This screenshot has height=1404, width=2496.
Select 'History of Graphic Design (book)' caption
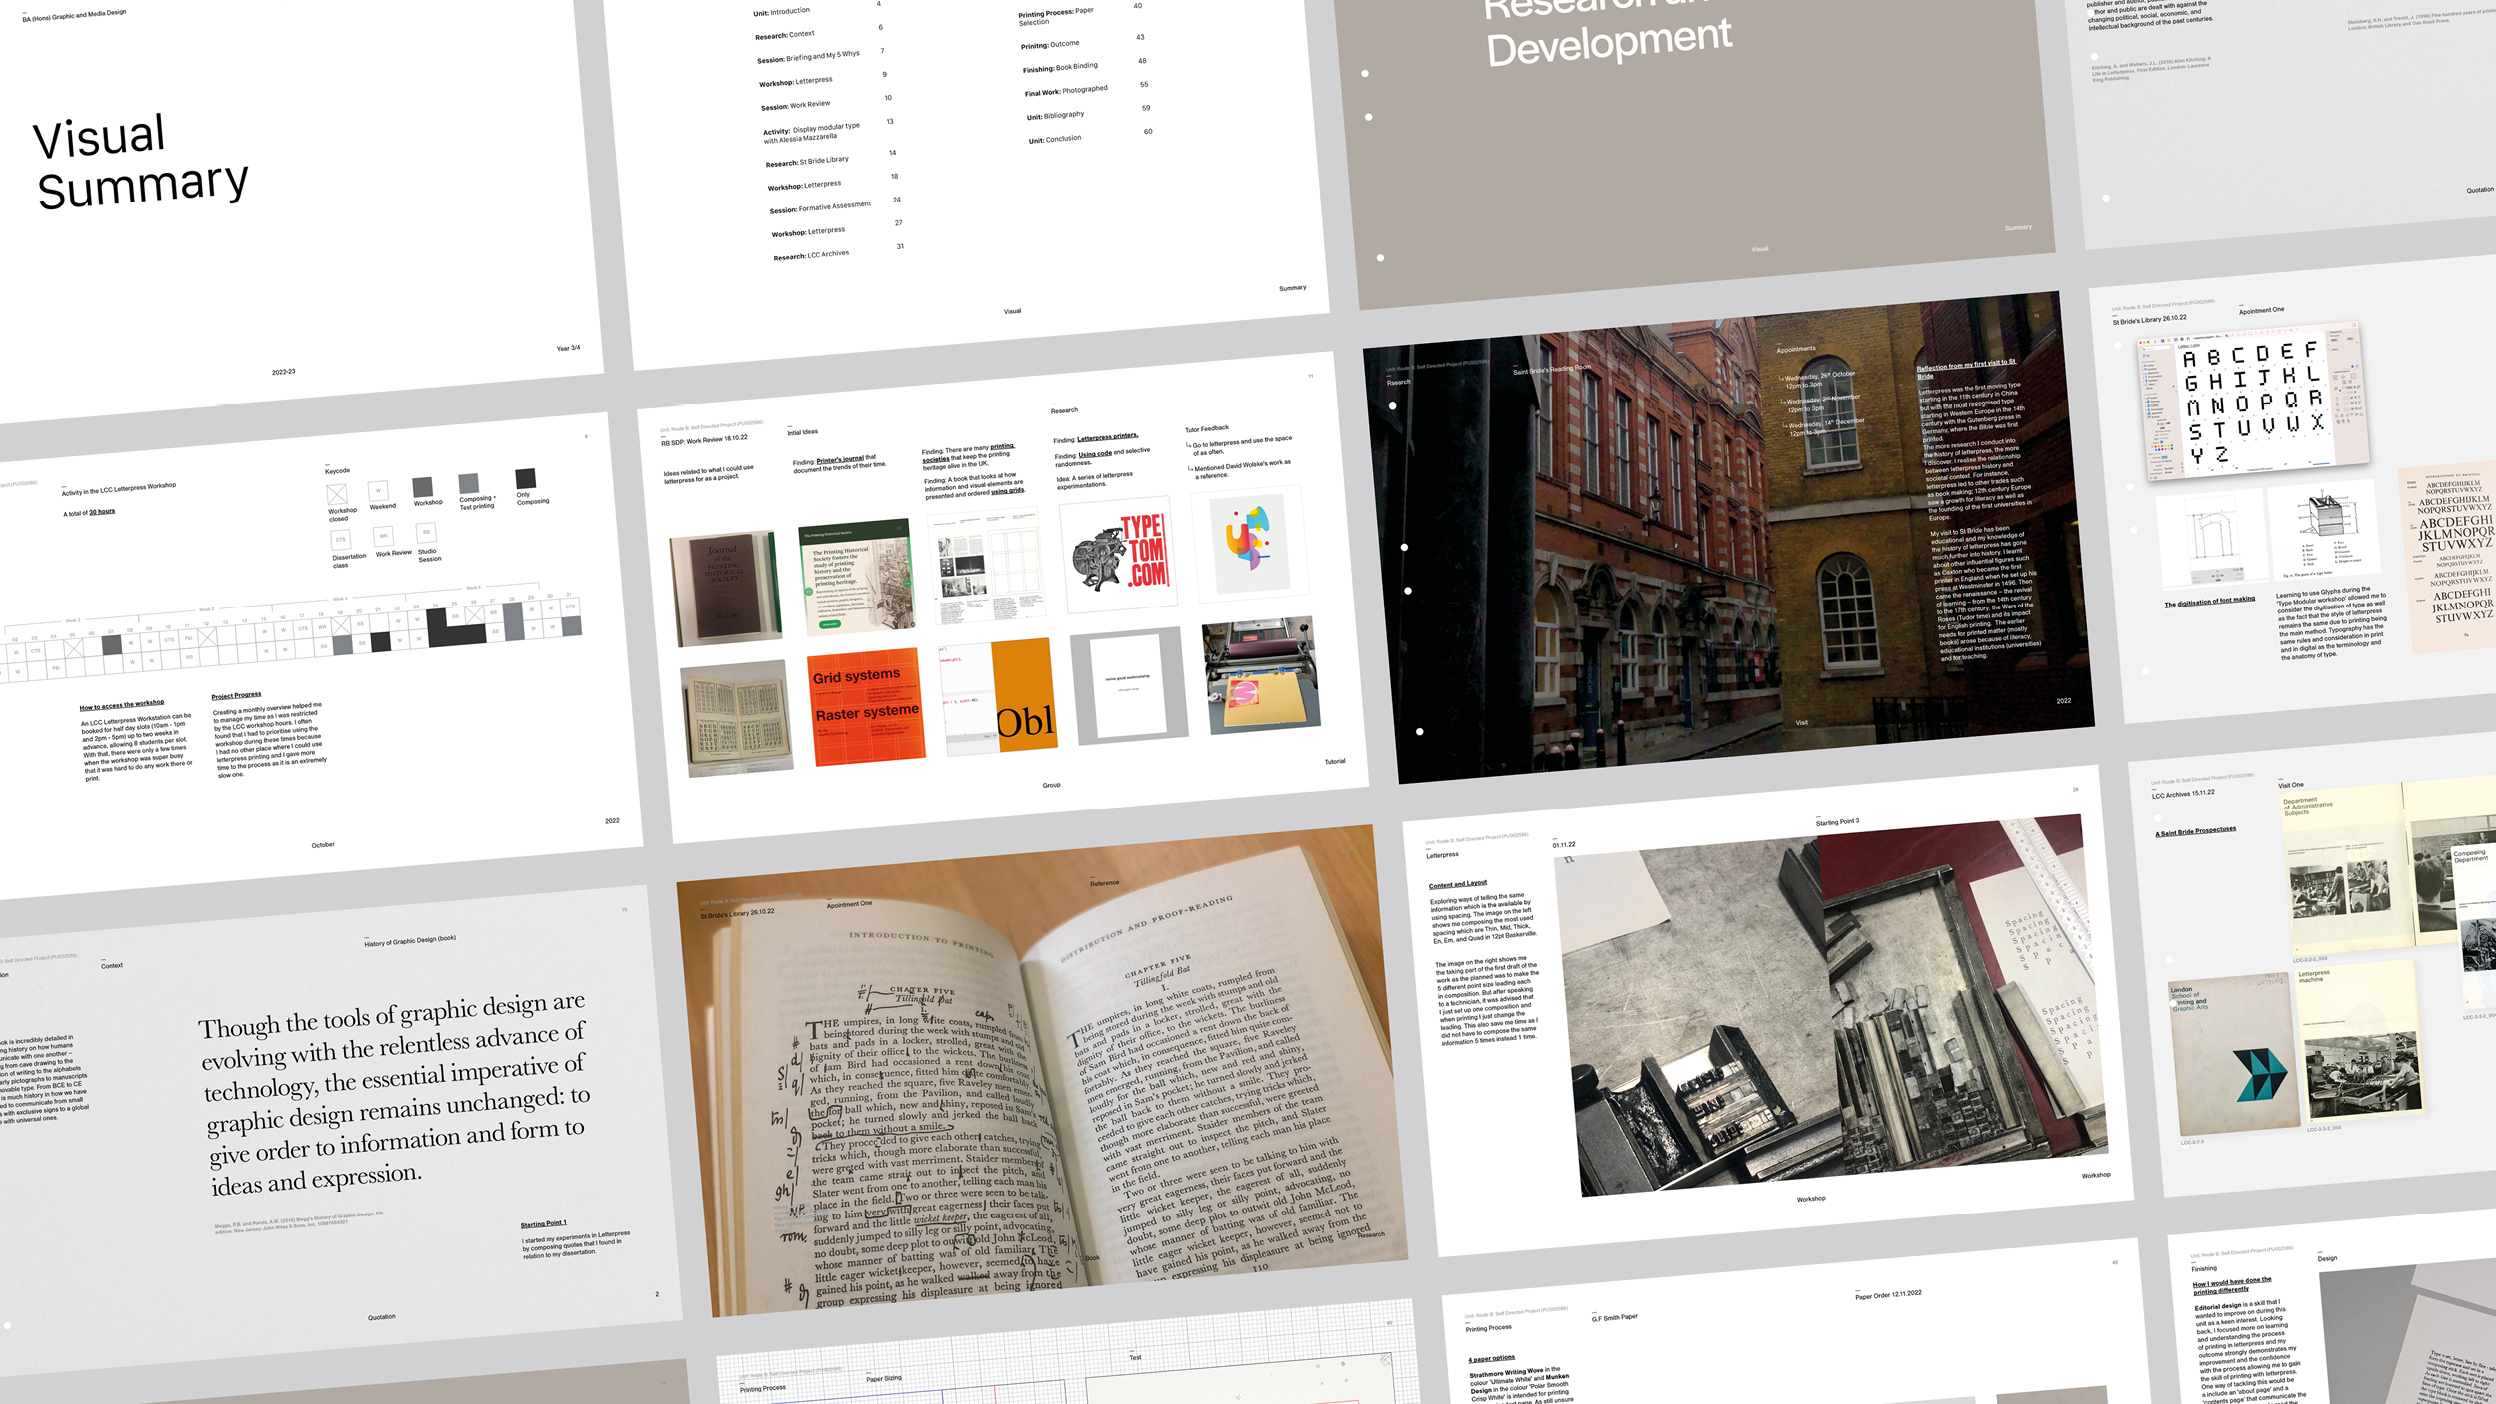point(411,941)
